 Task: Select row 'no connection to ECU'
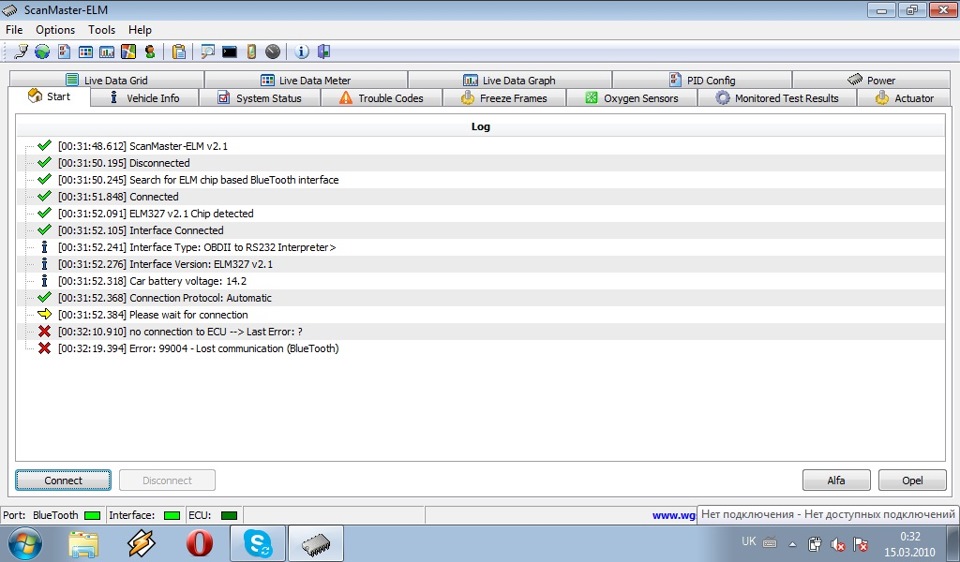(x=481, y=331)
